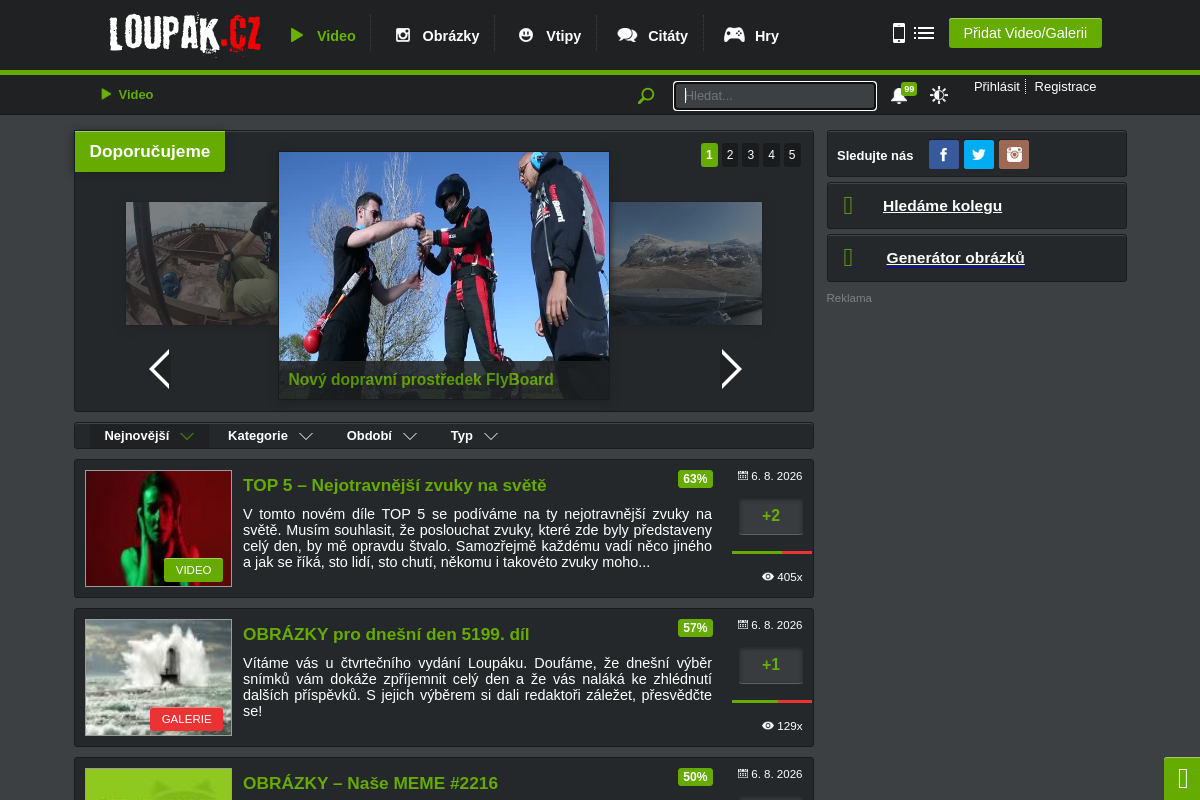This screenshot has height=800, width=1200.
Task: Click calendar icon on MEME #2216 date
Action: [x=743, y=774]
